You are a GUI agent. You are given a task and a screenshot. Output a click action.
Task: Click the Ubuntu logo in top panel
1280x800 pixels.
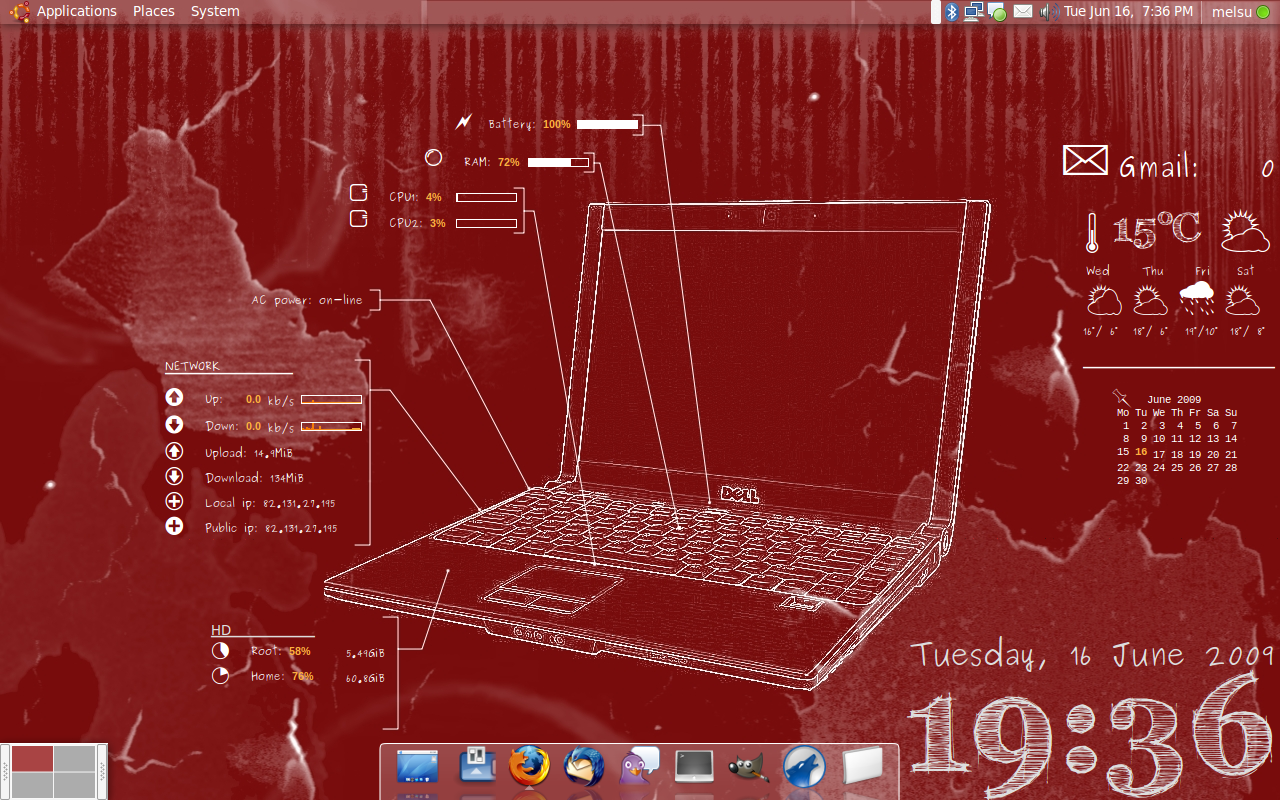pos(20,11)
